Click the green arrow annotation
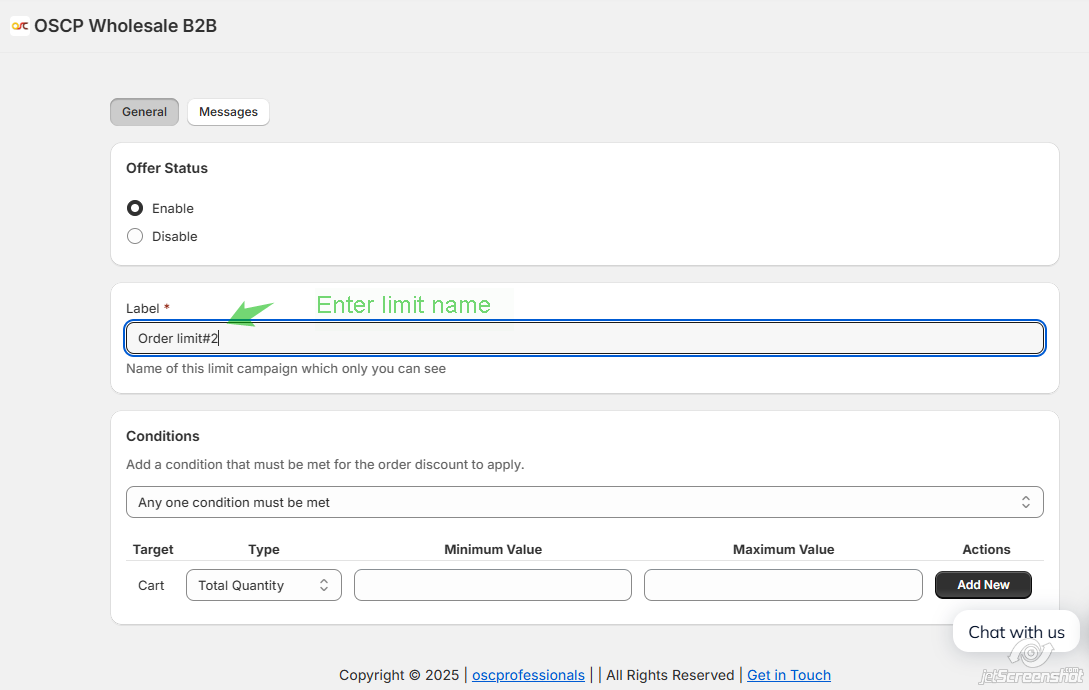Viewport: 1089px width, 690px height. (249, 313)
